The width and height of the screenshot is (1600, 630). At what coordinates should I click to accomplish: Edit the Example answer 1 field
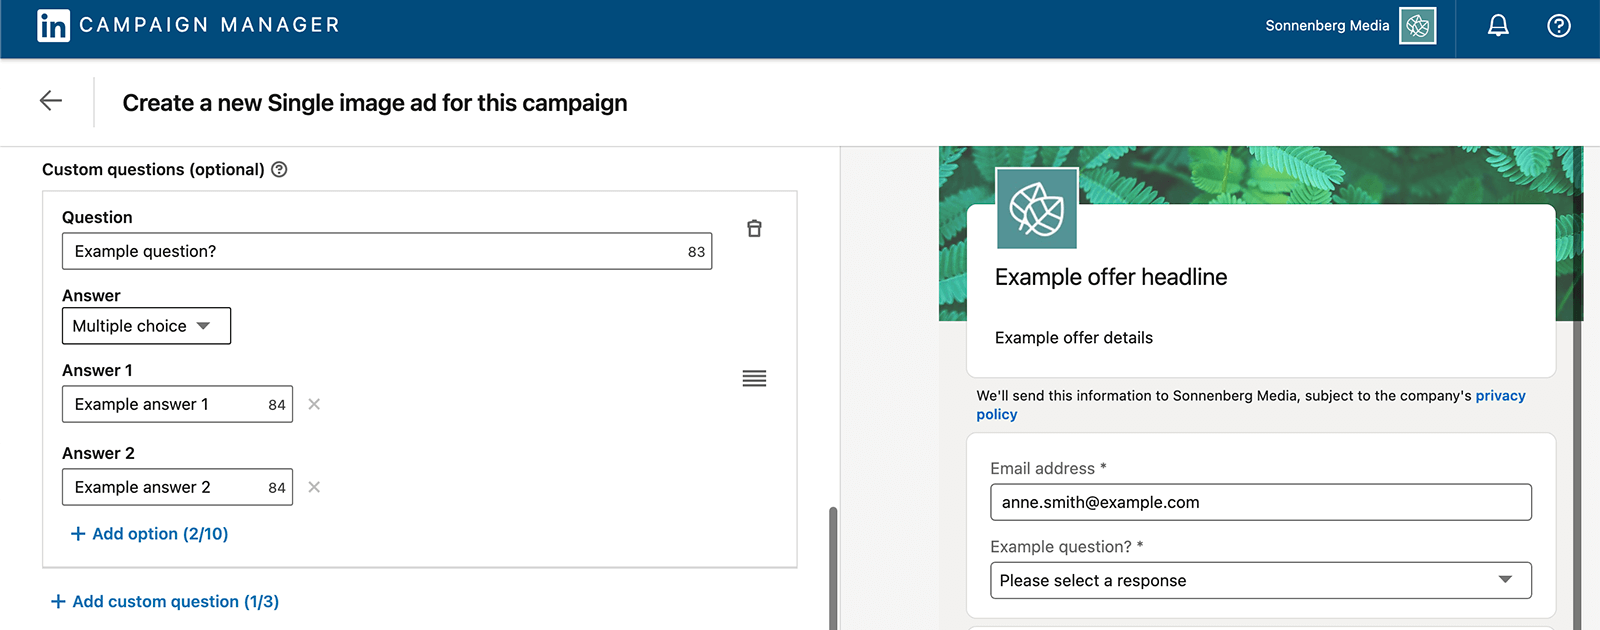(177, 404)
